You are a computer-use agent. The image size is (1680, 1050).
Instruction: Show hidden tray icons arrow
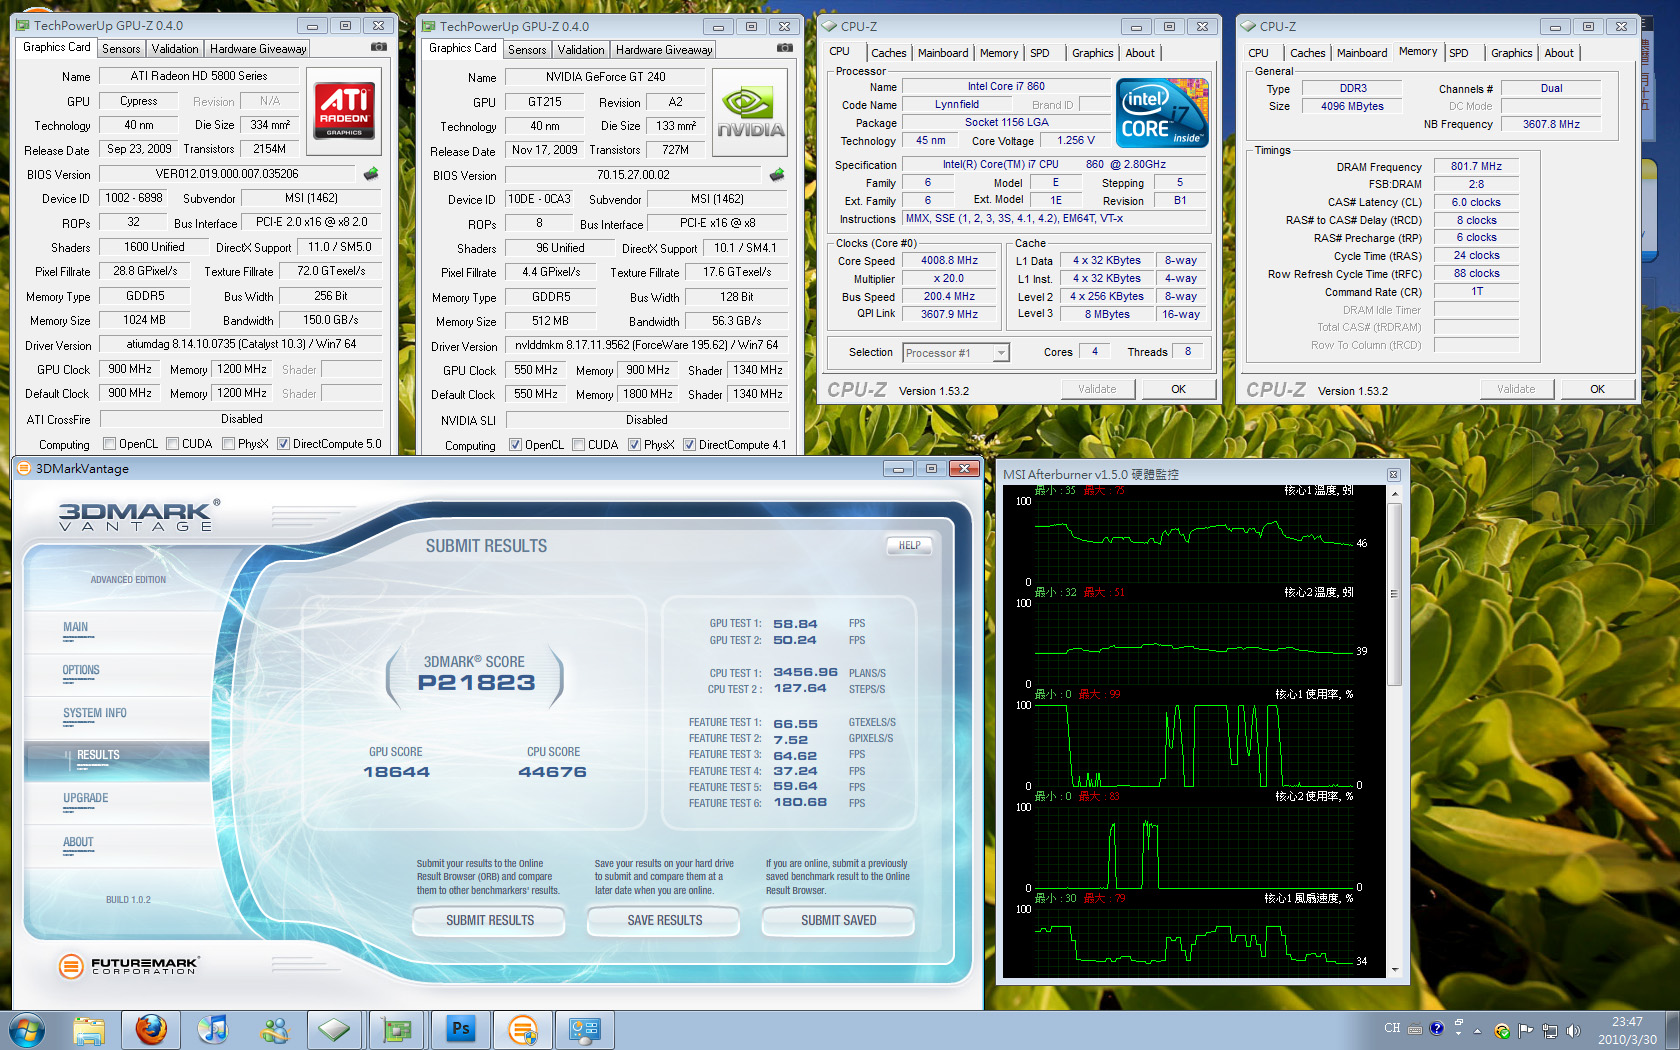coord(1477,1031)
